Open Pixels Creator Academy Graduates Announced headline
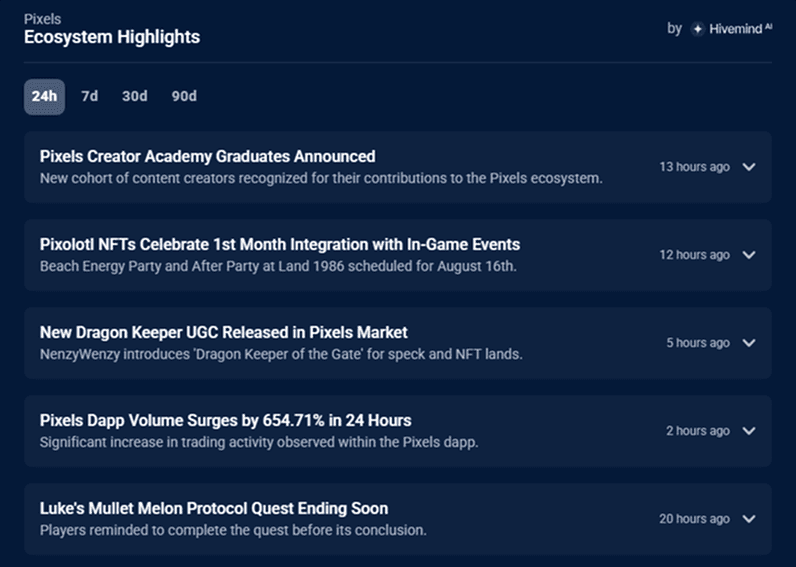This screenshot has width=796, height=567. [208, 156]
